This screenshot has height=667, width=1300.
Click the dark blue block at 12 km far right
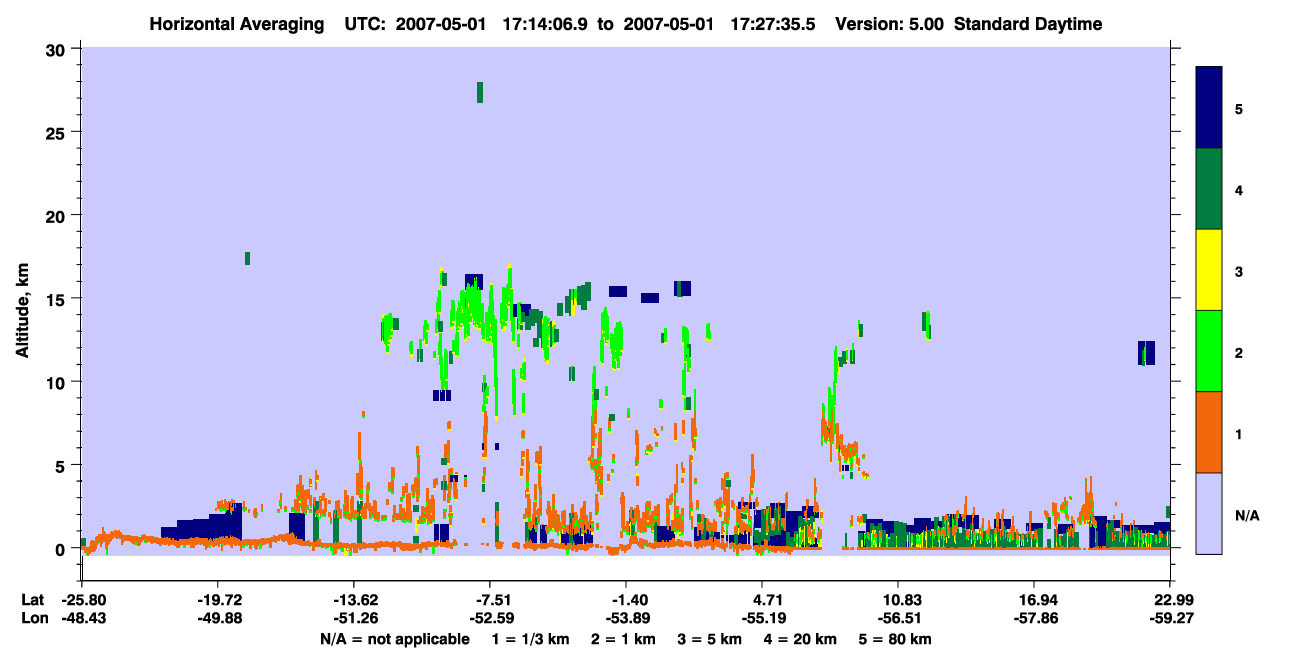[x=1146, y=352]
